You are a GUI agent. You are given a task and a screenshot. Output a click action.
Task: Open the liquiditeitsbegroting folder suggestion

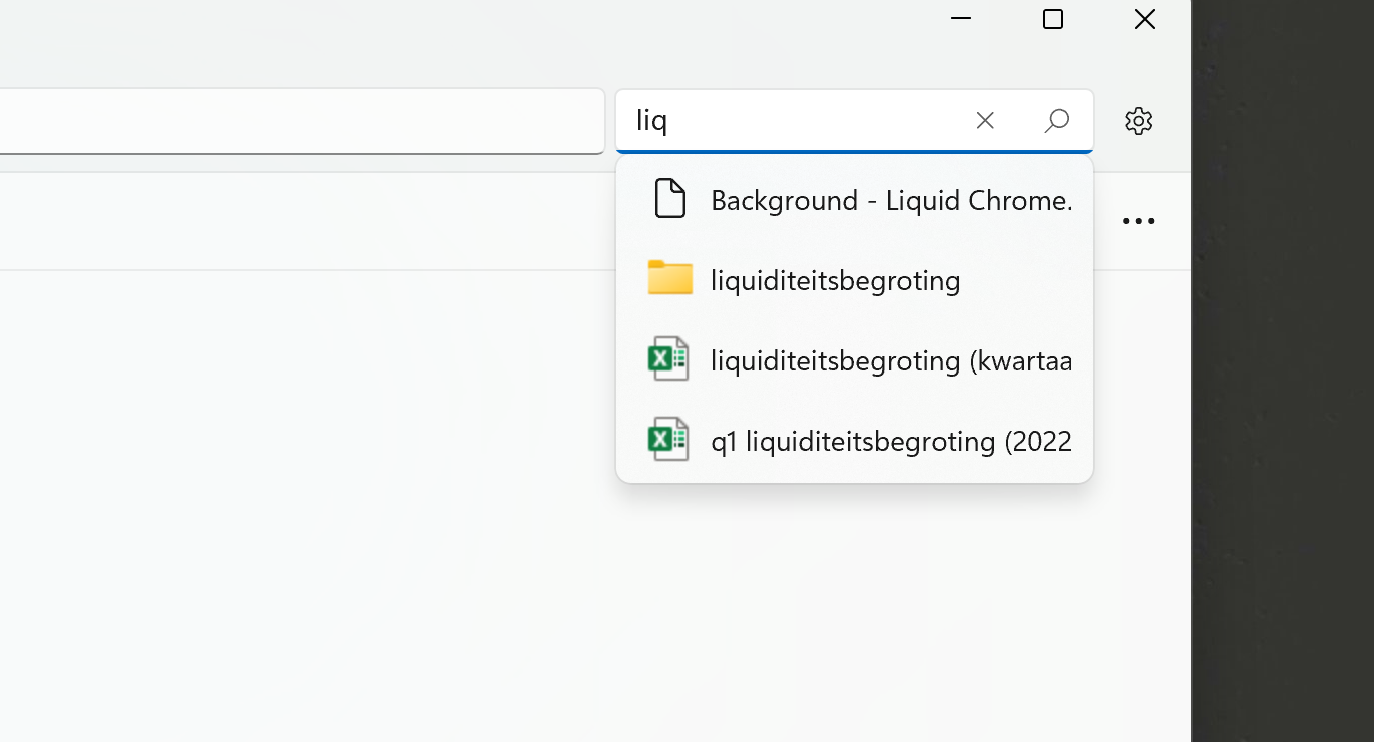point(835,280)
